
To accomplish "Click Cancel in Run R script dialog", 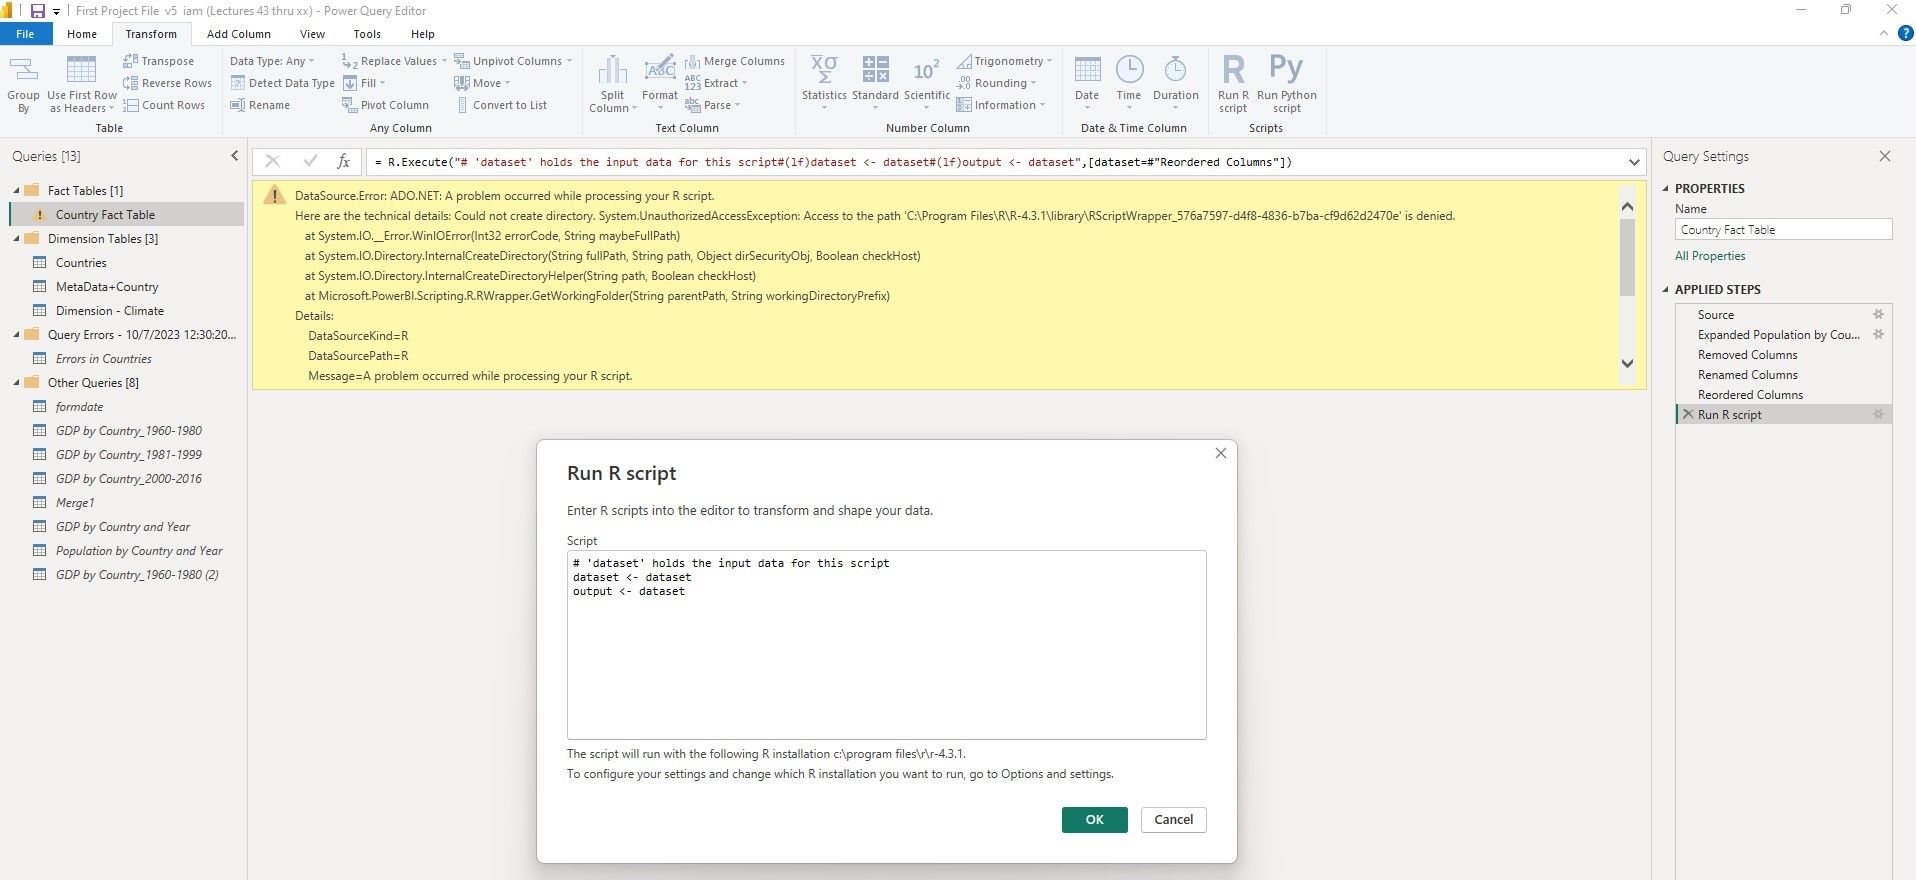I will tap(1173, 819).
